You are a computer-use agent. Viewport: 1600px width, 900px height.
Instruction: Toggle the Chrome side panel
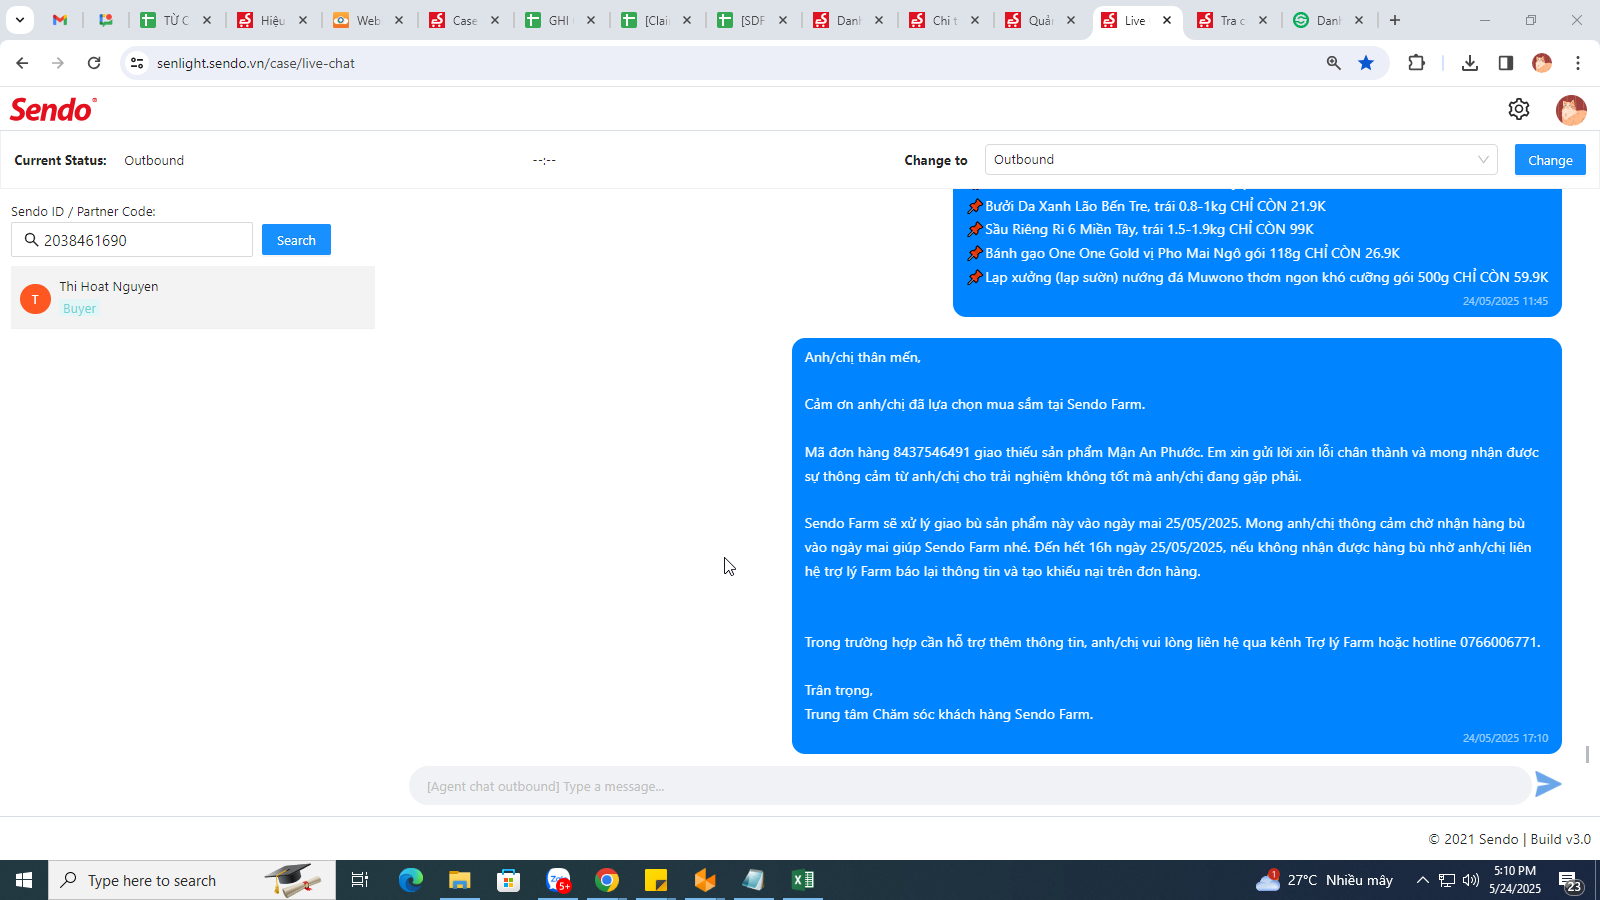(x=1506, y=63)
